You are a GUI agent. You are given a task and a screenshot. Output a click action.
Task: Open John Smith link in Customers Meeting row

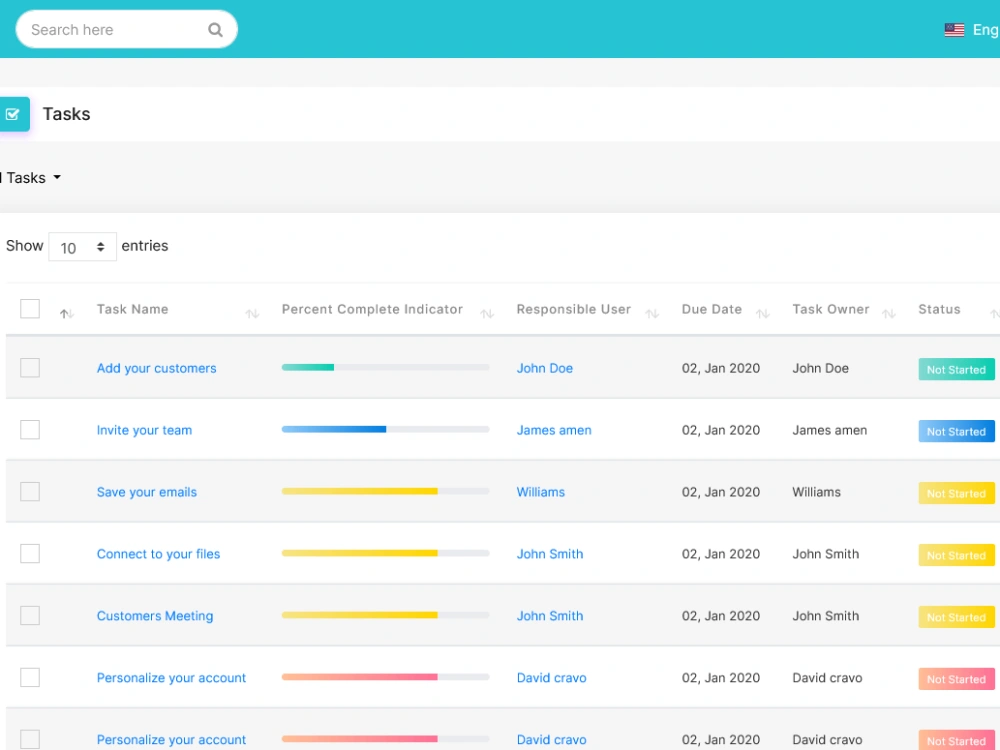tap(550, 615)
